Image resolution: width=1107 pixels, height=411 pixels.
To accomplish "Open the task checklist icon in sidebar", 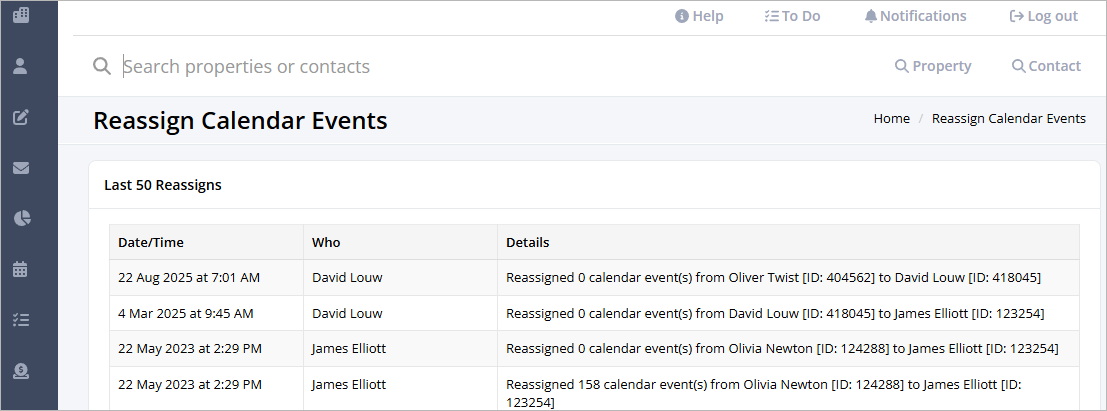I will [x=21, y=320].
